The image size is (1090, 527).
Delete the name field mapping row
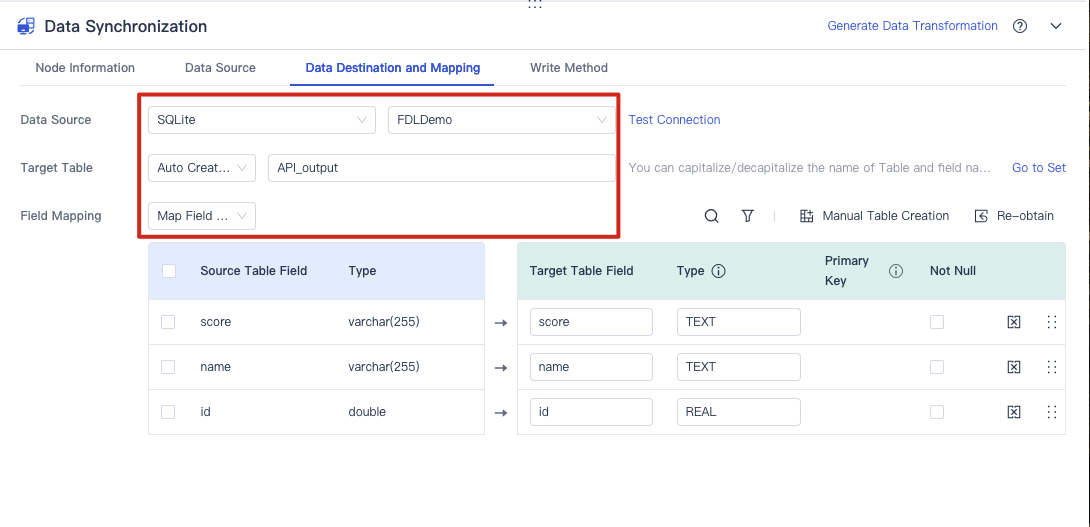[x=1014, y=367]
